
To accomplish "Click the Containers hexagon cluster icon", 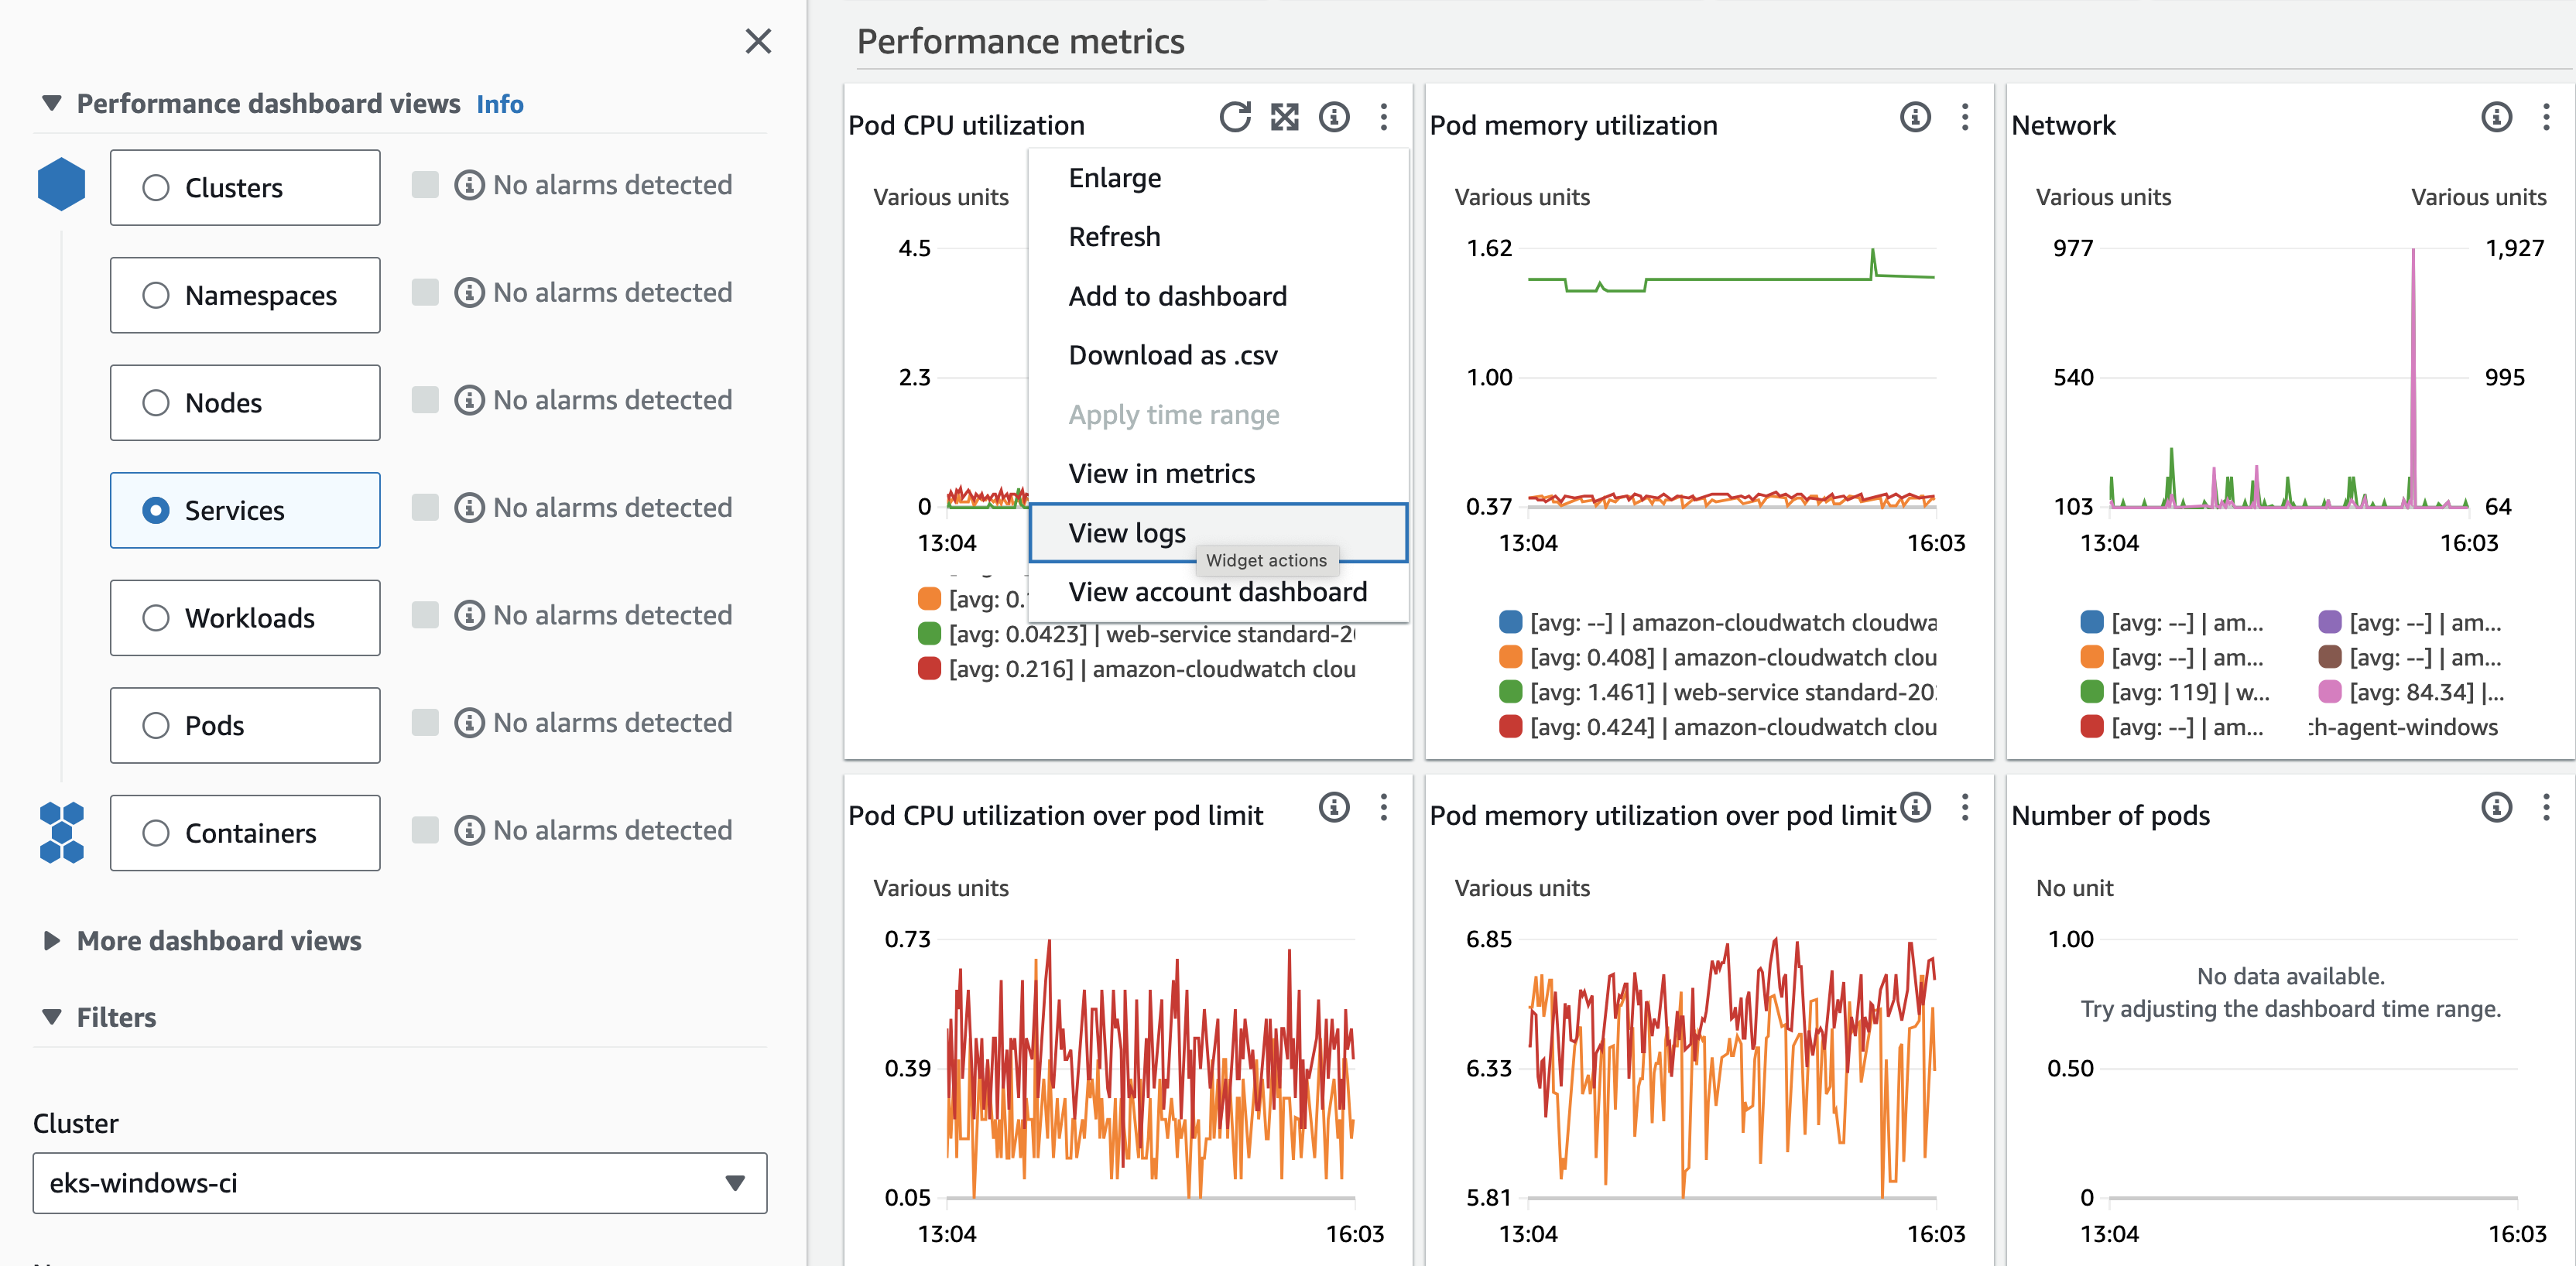I will [x=61, y=832].
